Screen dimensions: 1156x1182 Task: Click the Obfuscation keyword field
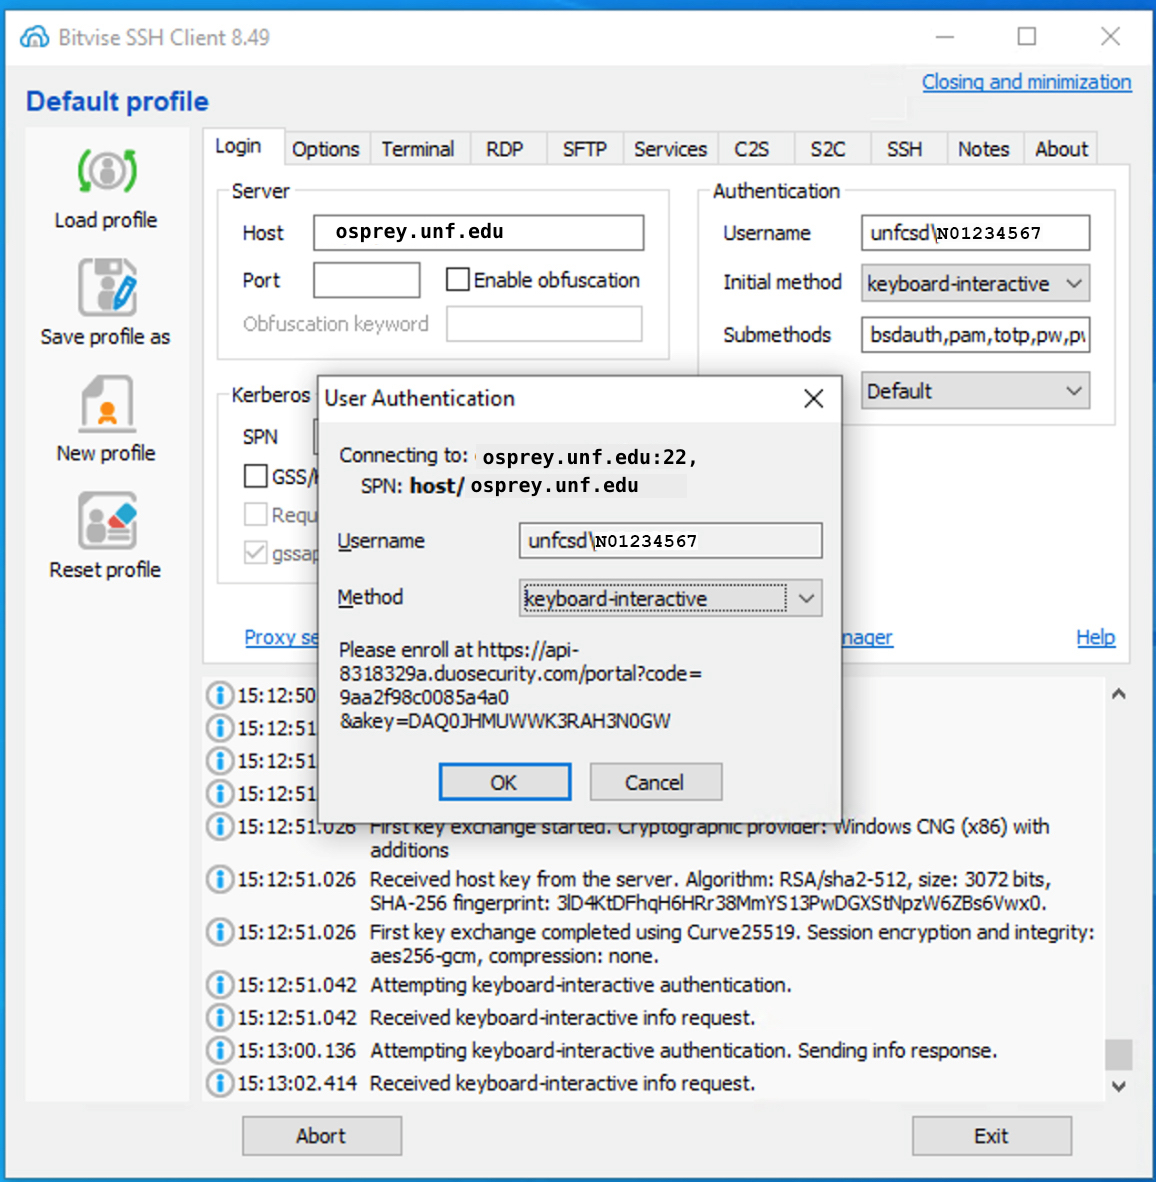tap(544, 323)
